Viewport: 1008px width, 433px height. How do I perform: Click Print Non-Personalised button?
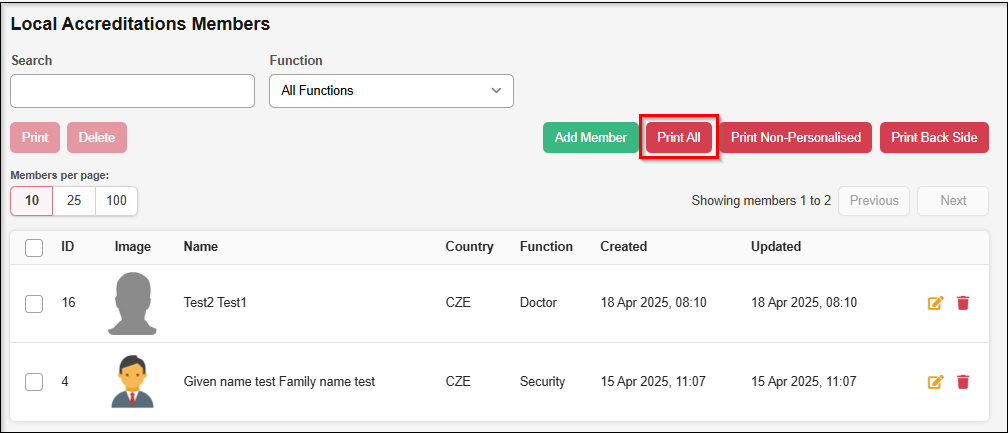coord(795,138)
